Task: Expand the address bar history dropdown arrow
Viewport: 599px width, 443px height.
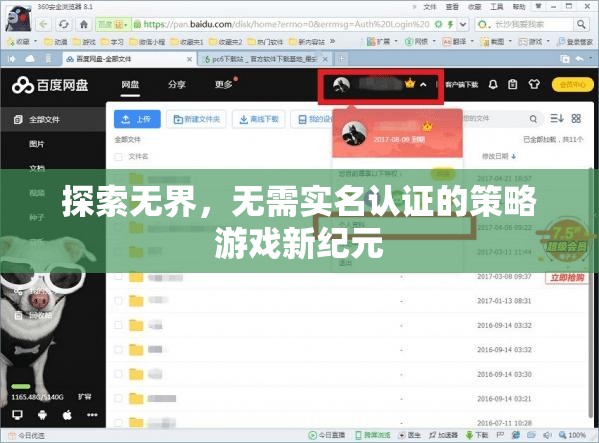Action: tap(463, 24)
